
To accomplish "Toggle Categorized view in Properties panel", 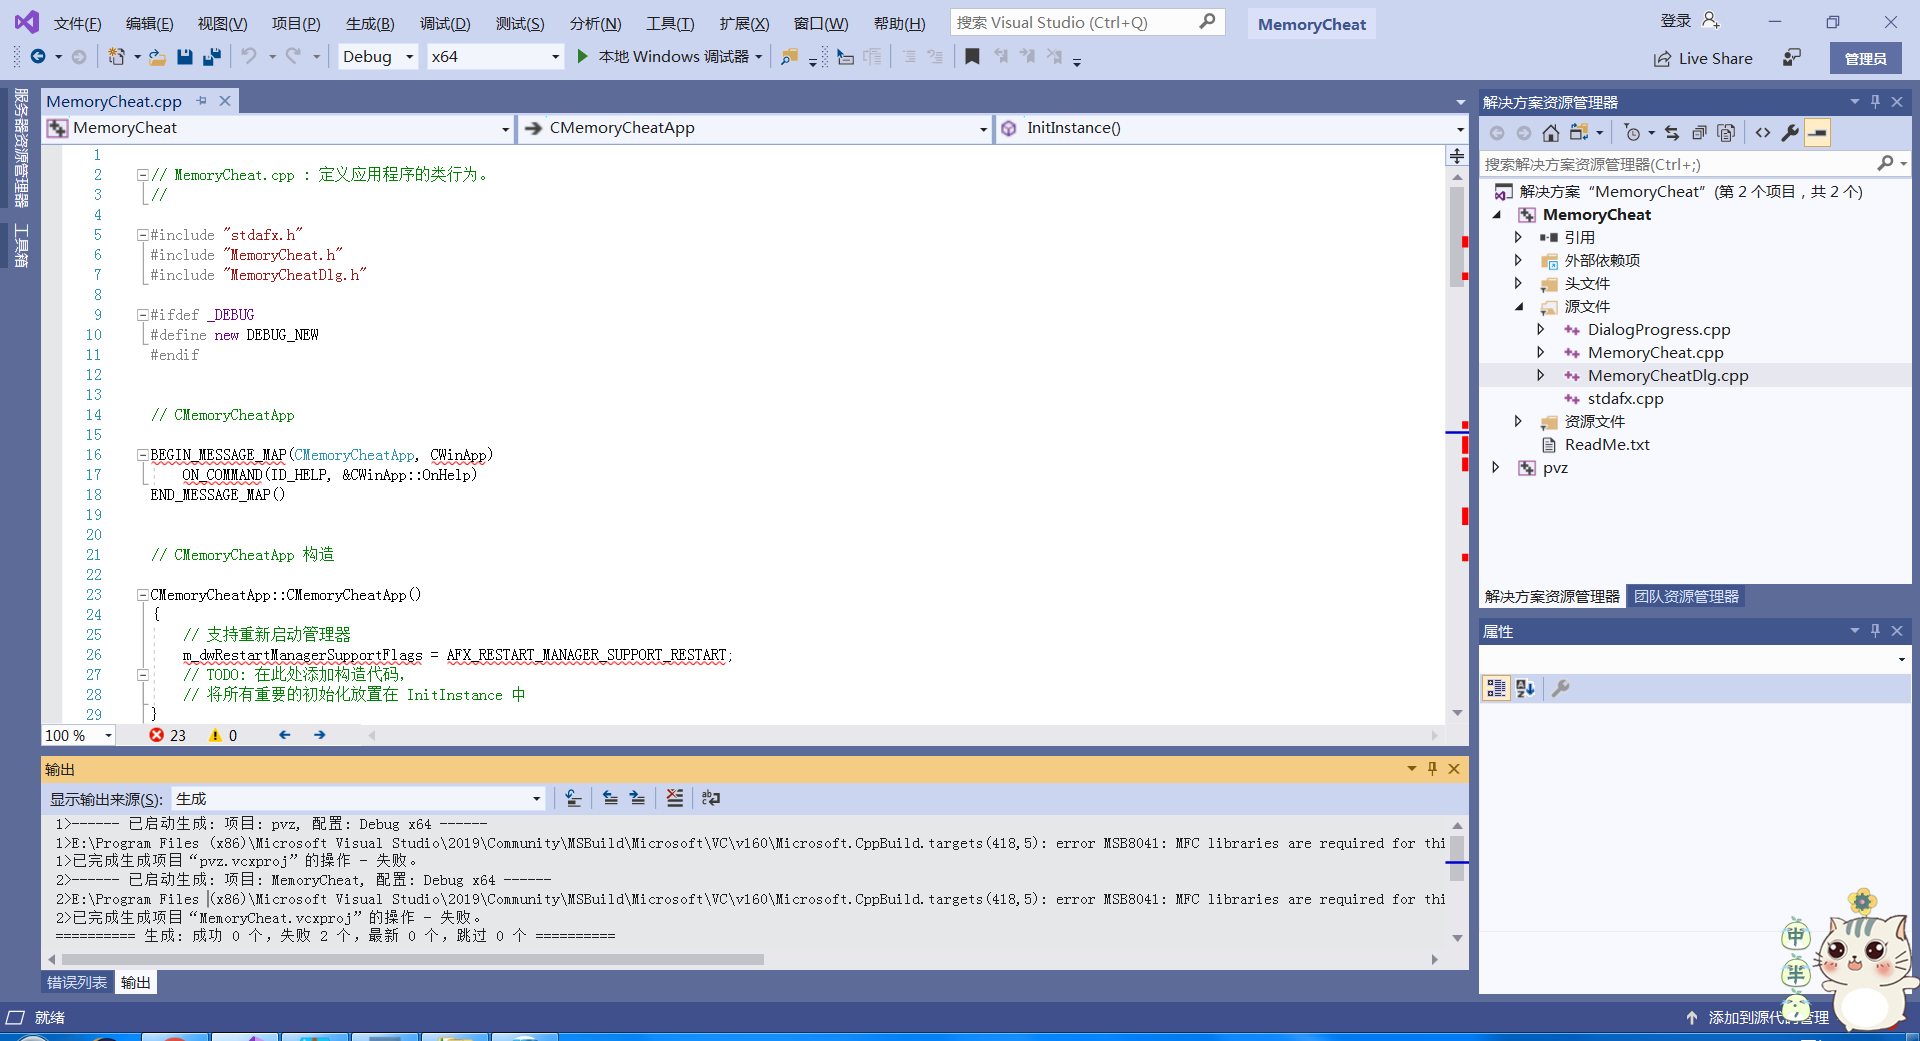I will click(1496, 688).
